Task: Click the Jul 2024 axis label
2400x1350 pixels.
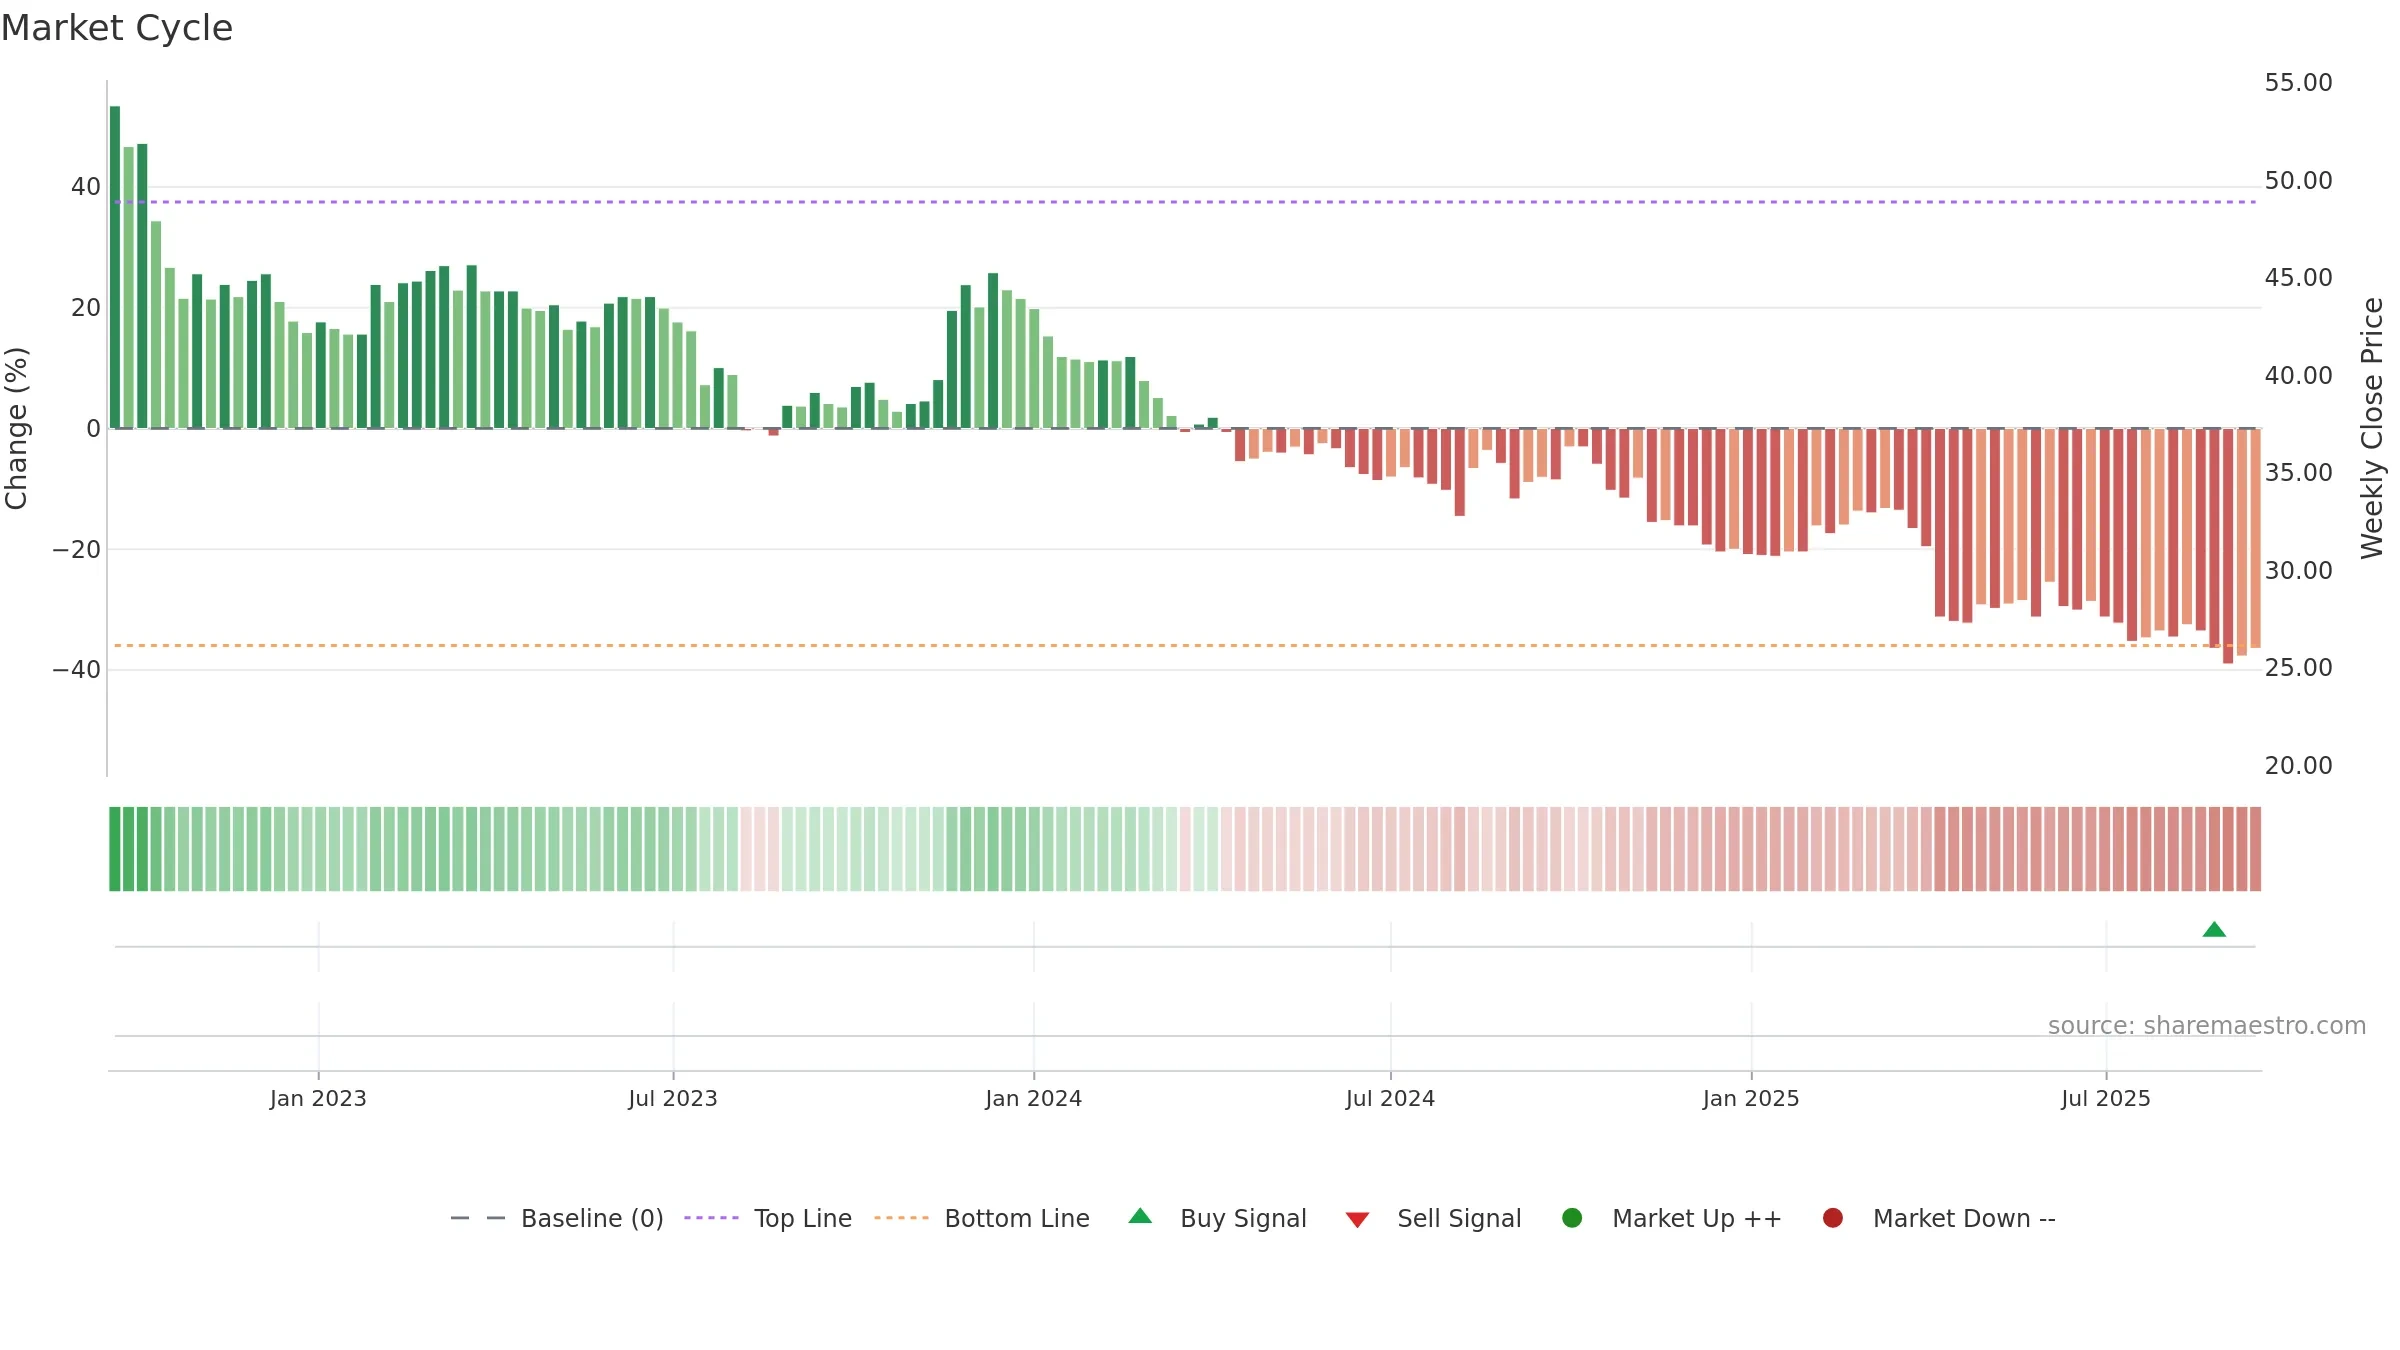Action: click(x=1390, y=1098)
